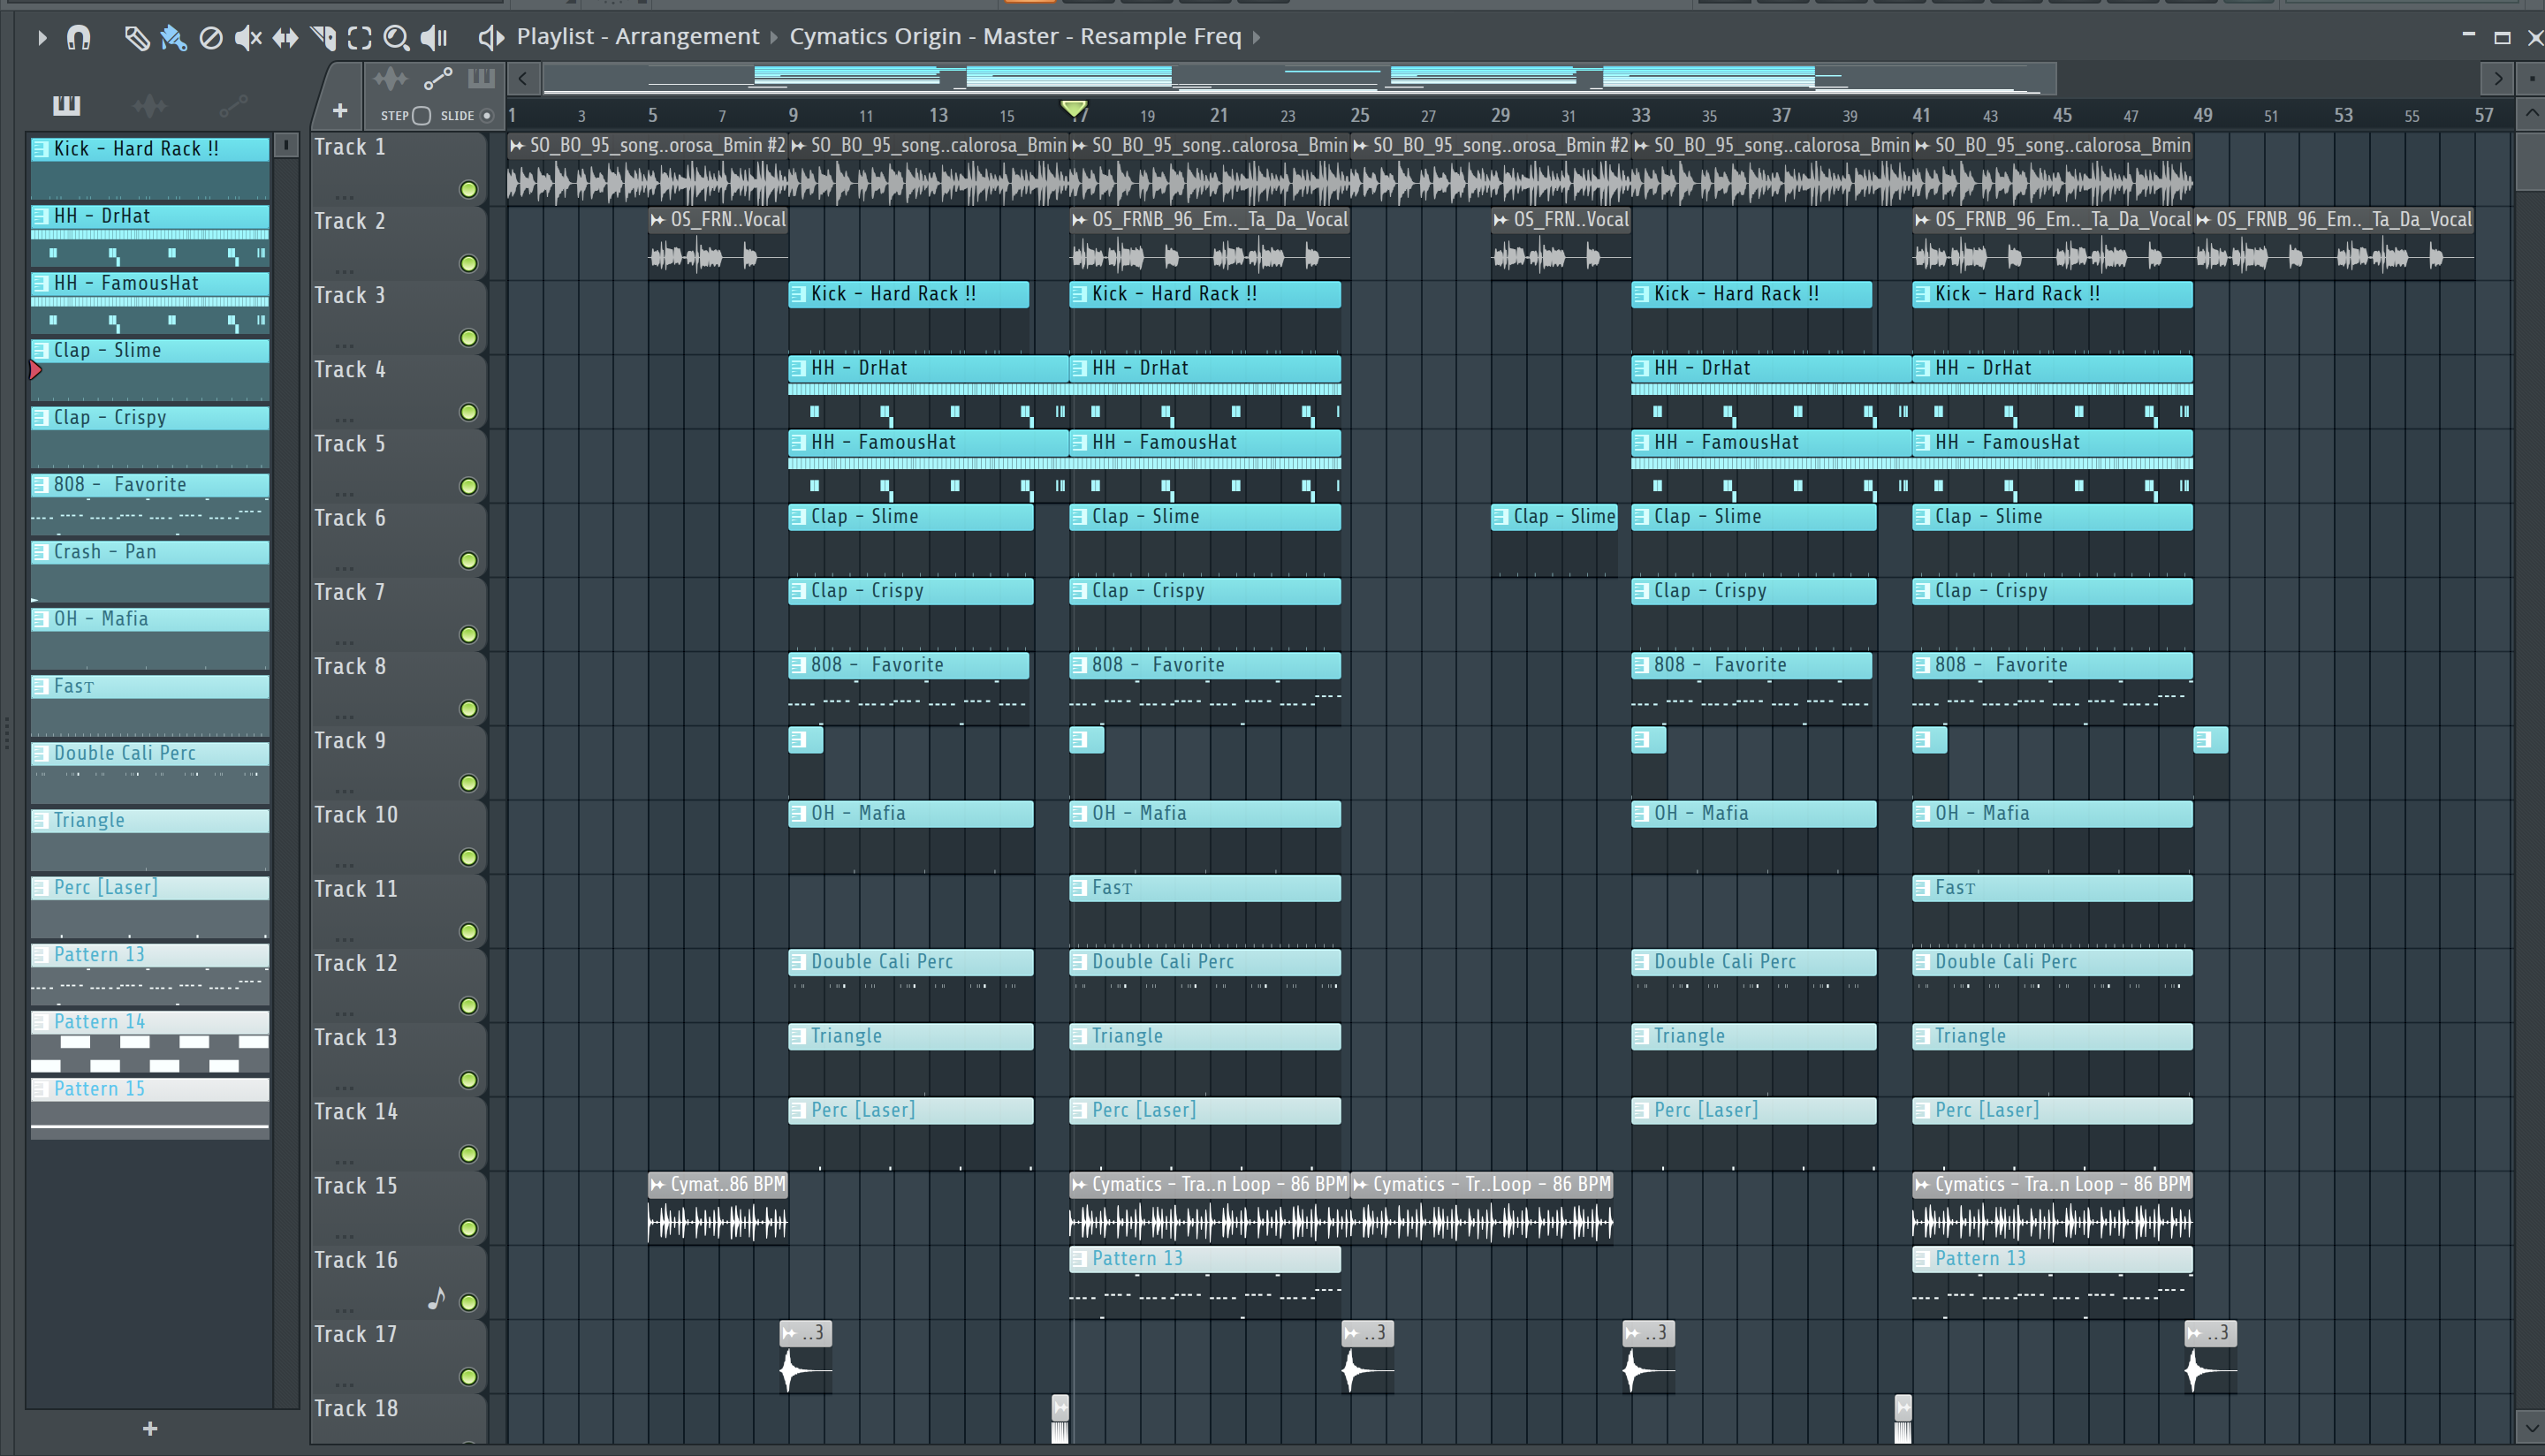The height and width of the screenshot is (1456, 2545).
Task: Mute Track 1 with its green LED
Action: (x=468, y=190)
